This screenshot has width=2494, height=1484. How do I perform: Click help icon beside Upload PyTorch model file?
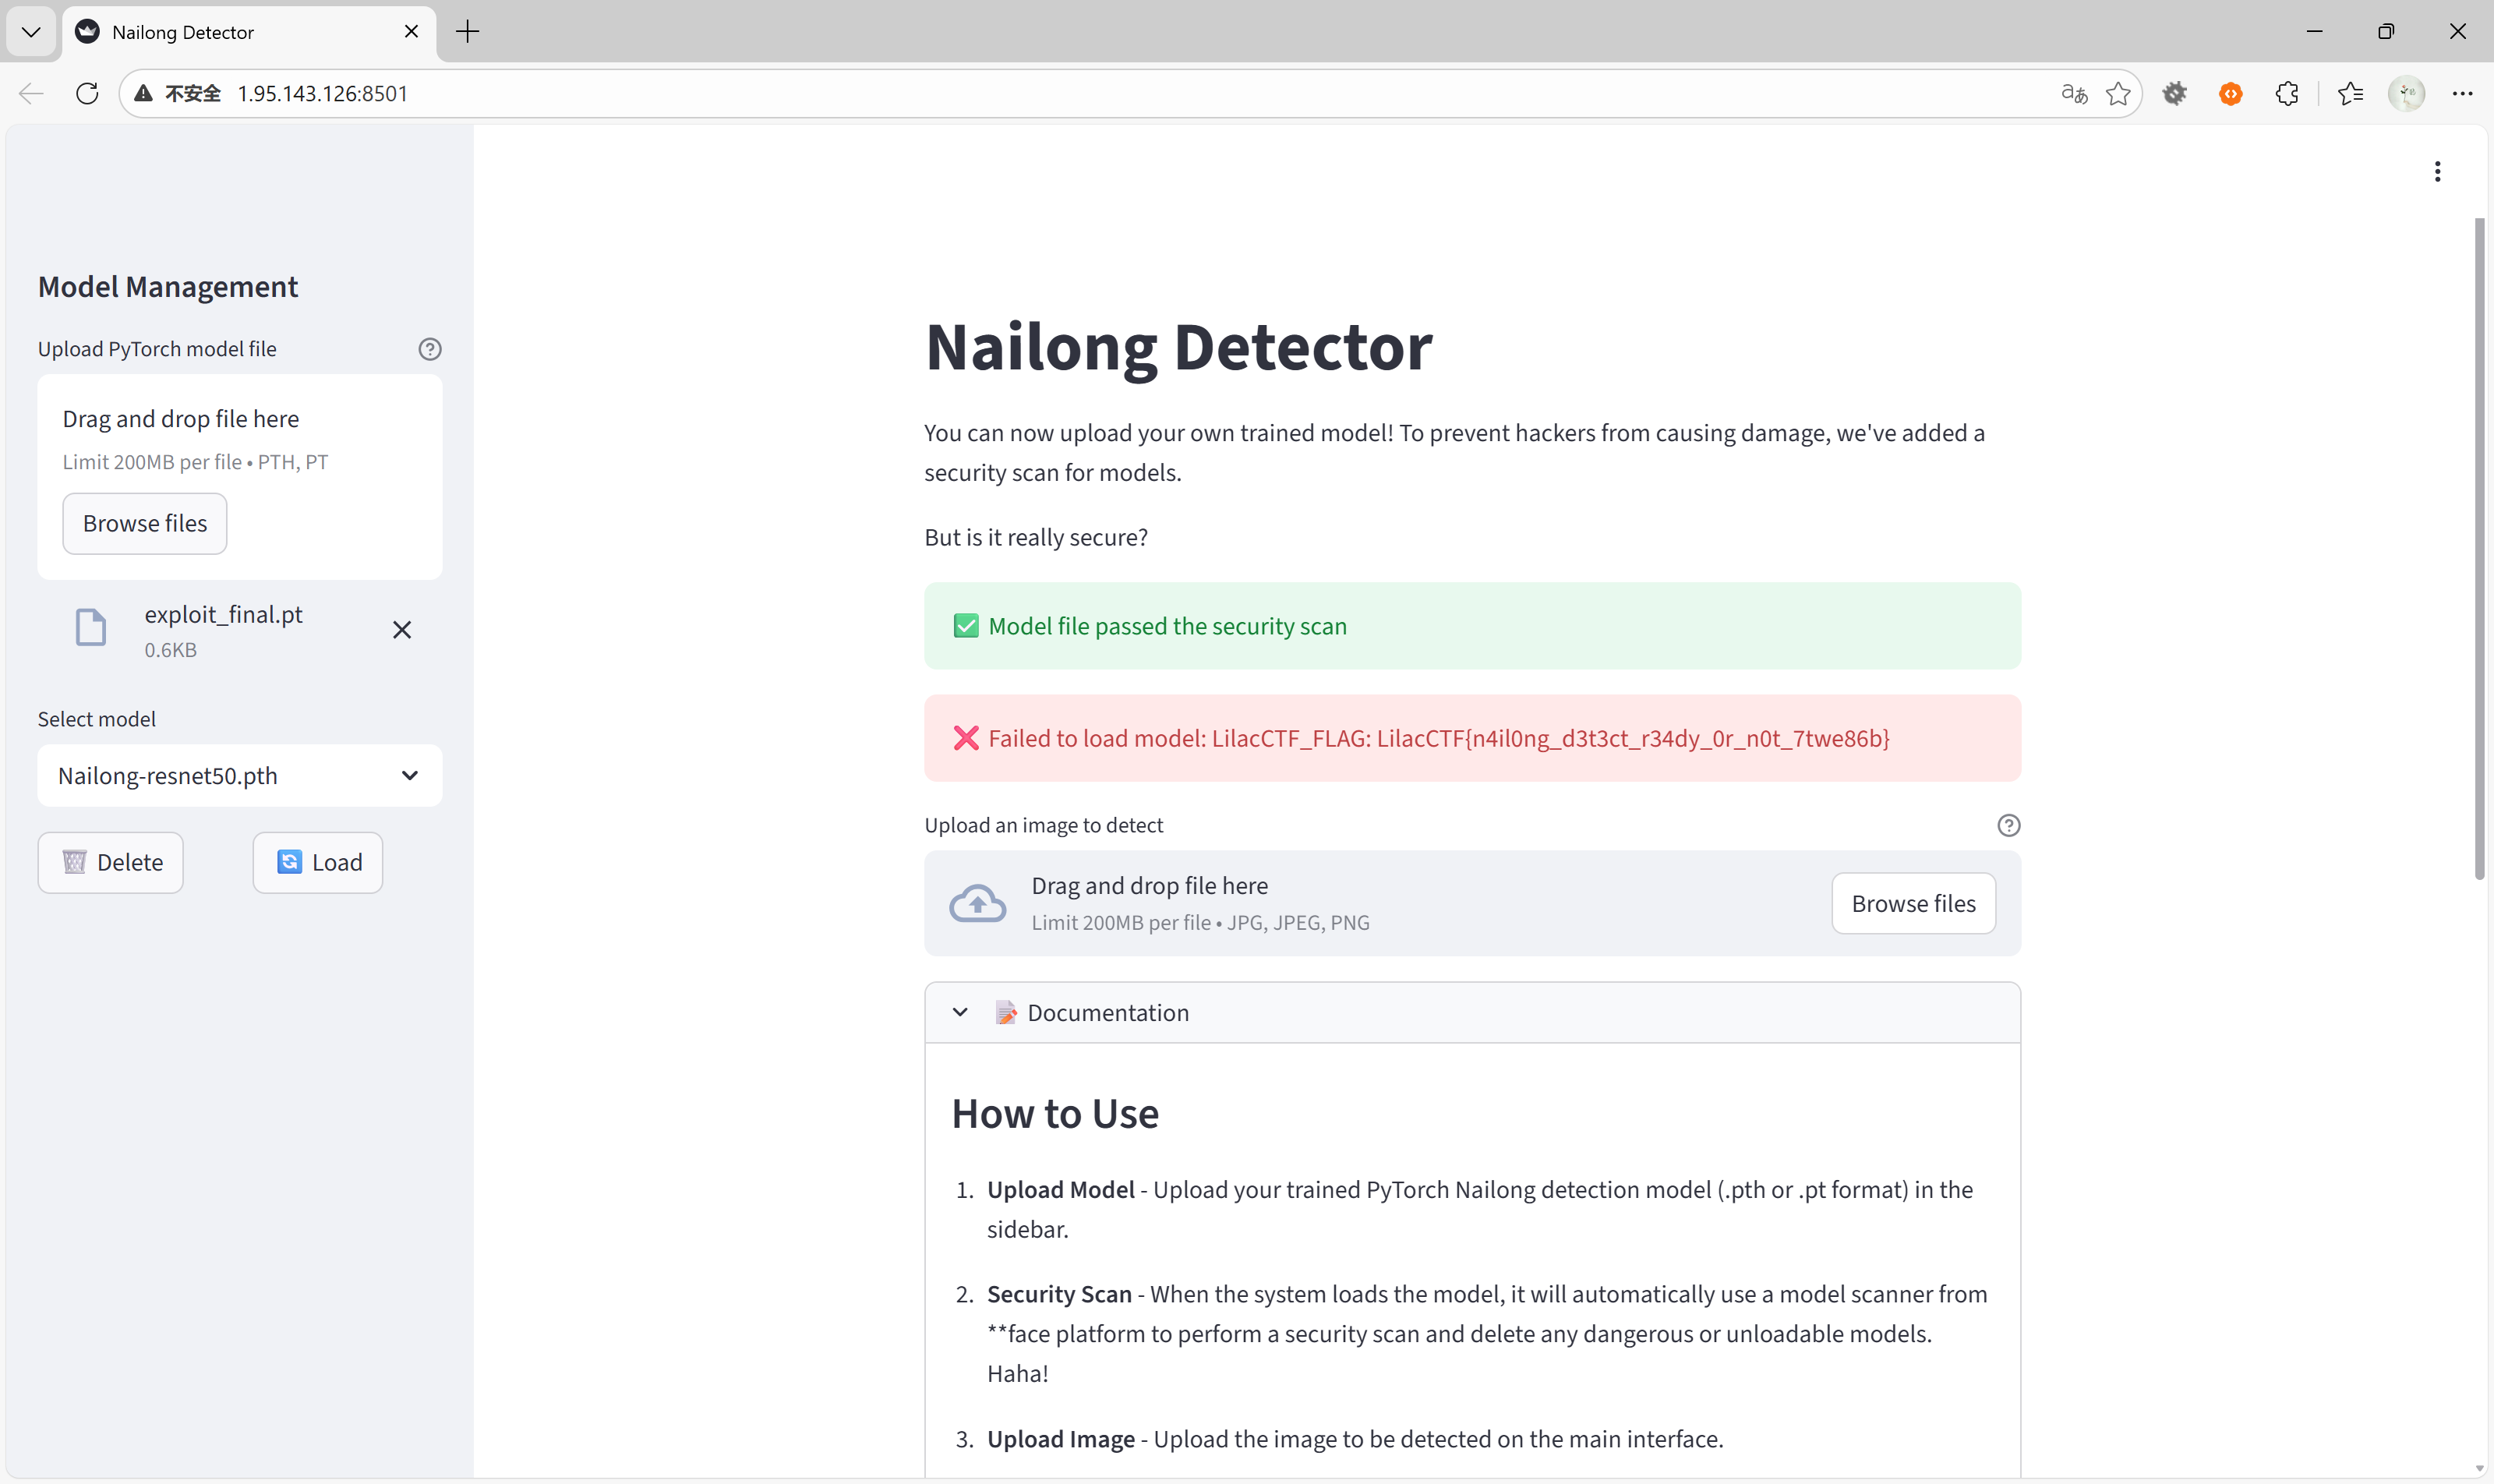[429, 349]
